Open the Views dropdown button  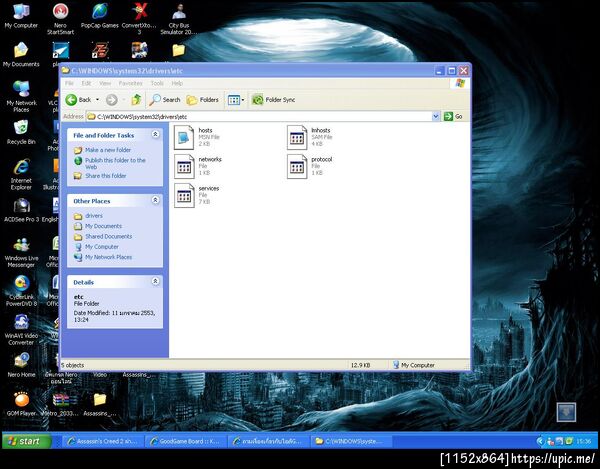(x=236, y=100)
